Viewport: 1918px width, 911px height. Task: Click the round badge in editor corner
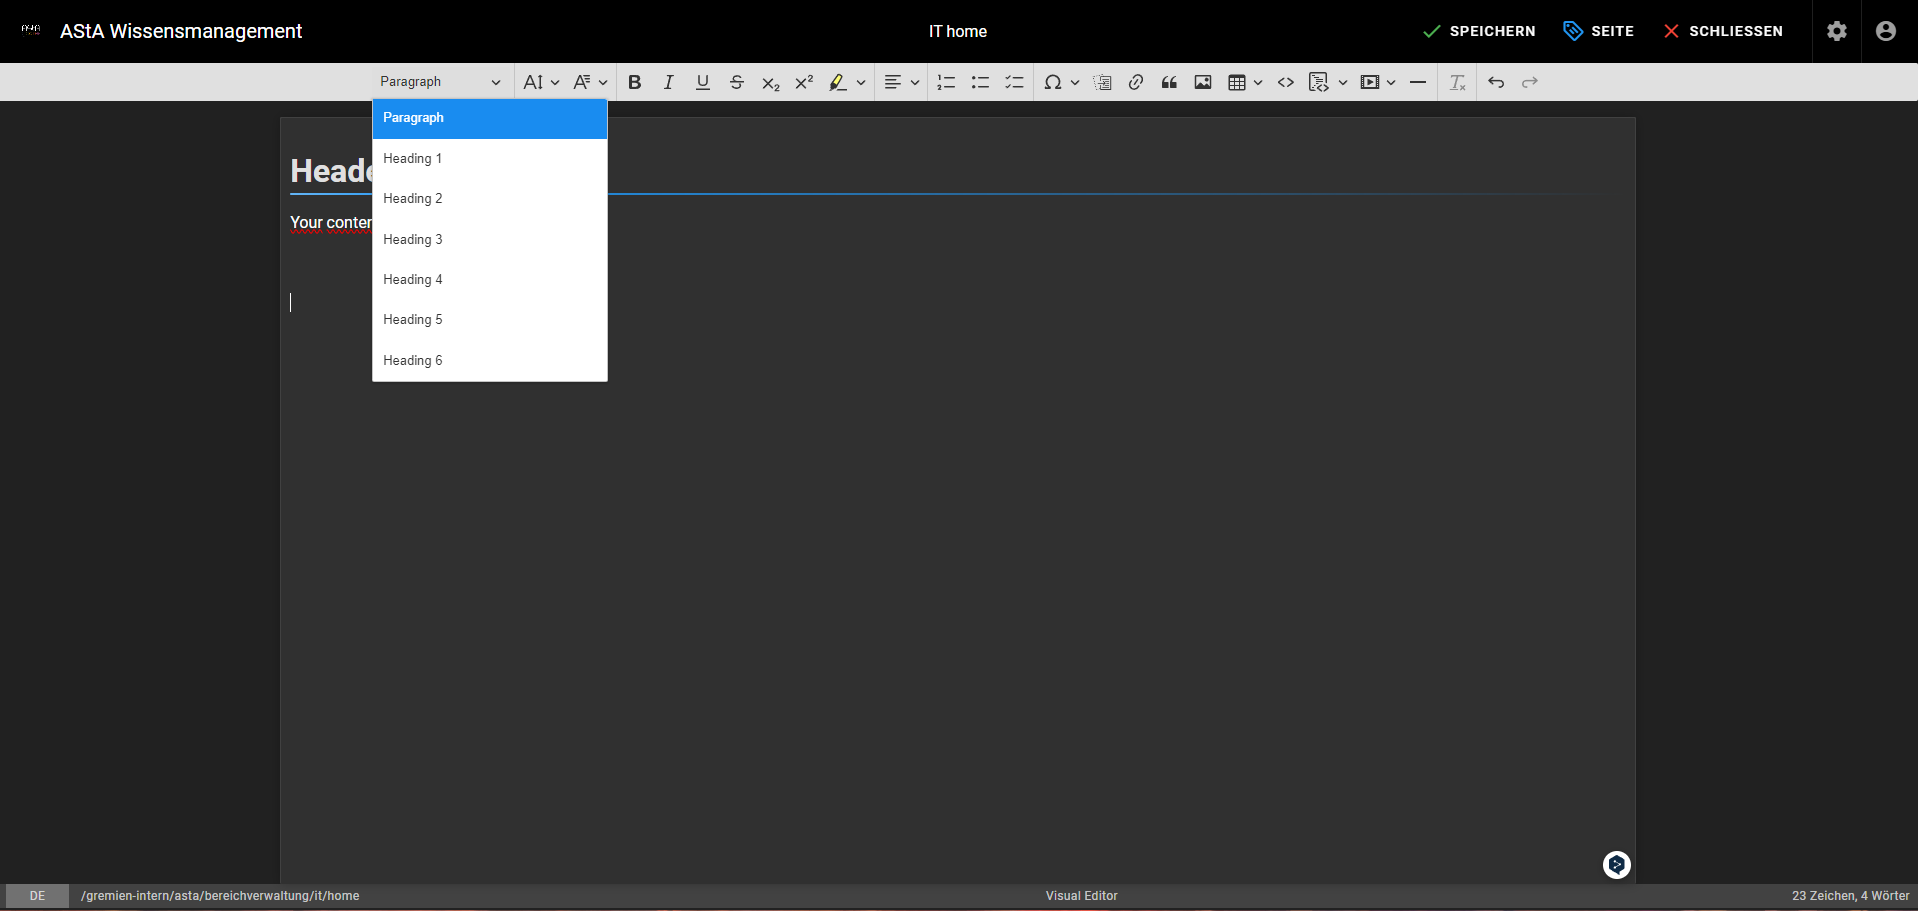click(1617, 865)
